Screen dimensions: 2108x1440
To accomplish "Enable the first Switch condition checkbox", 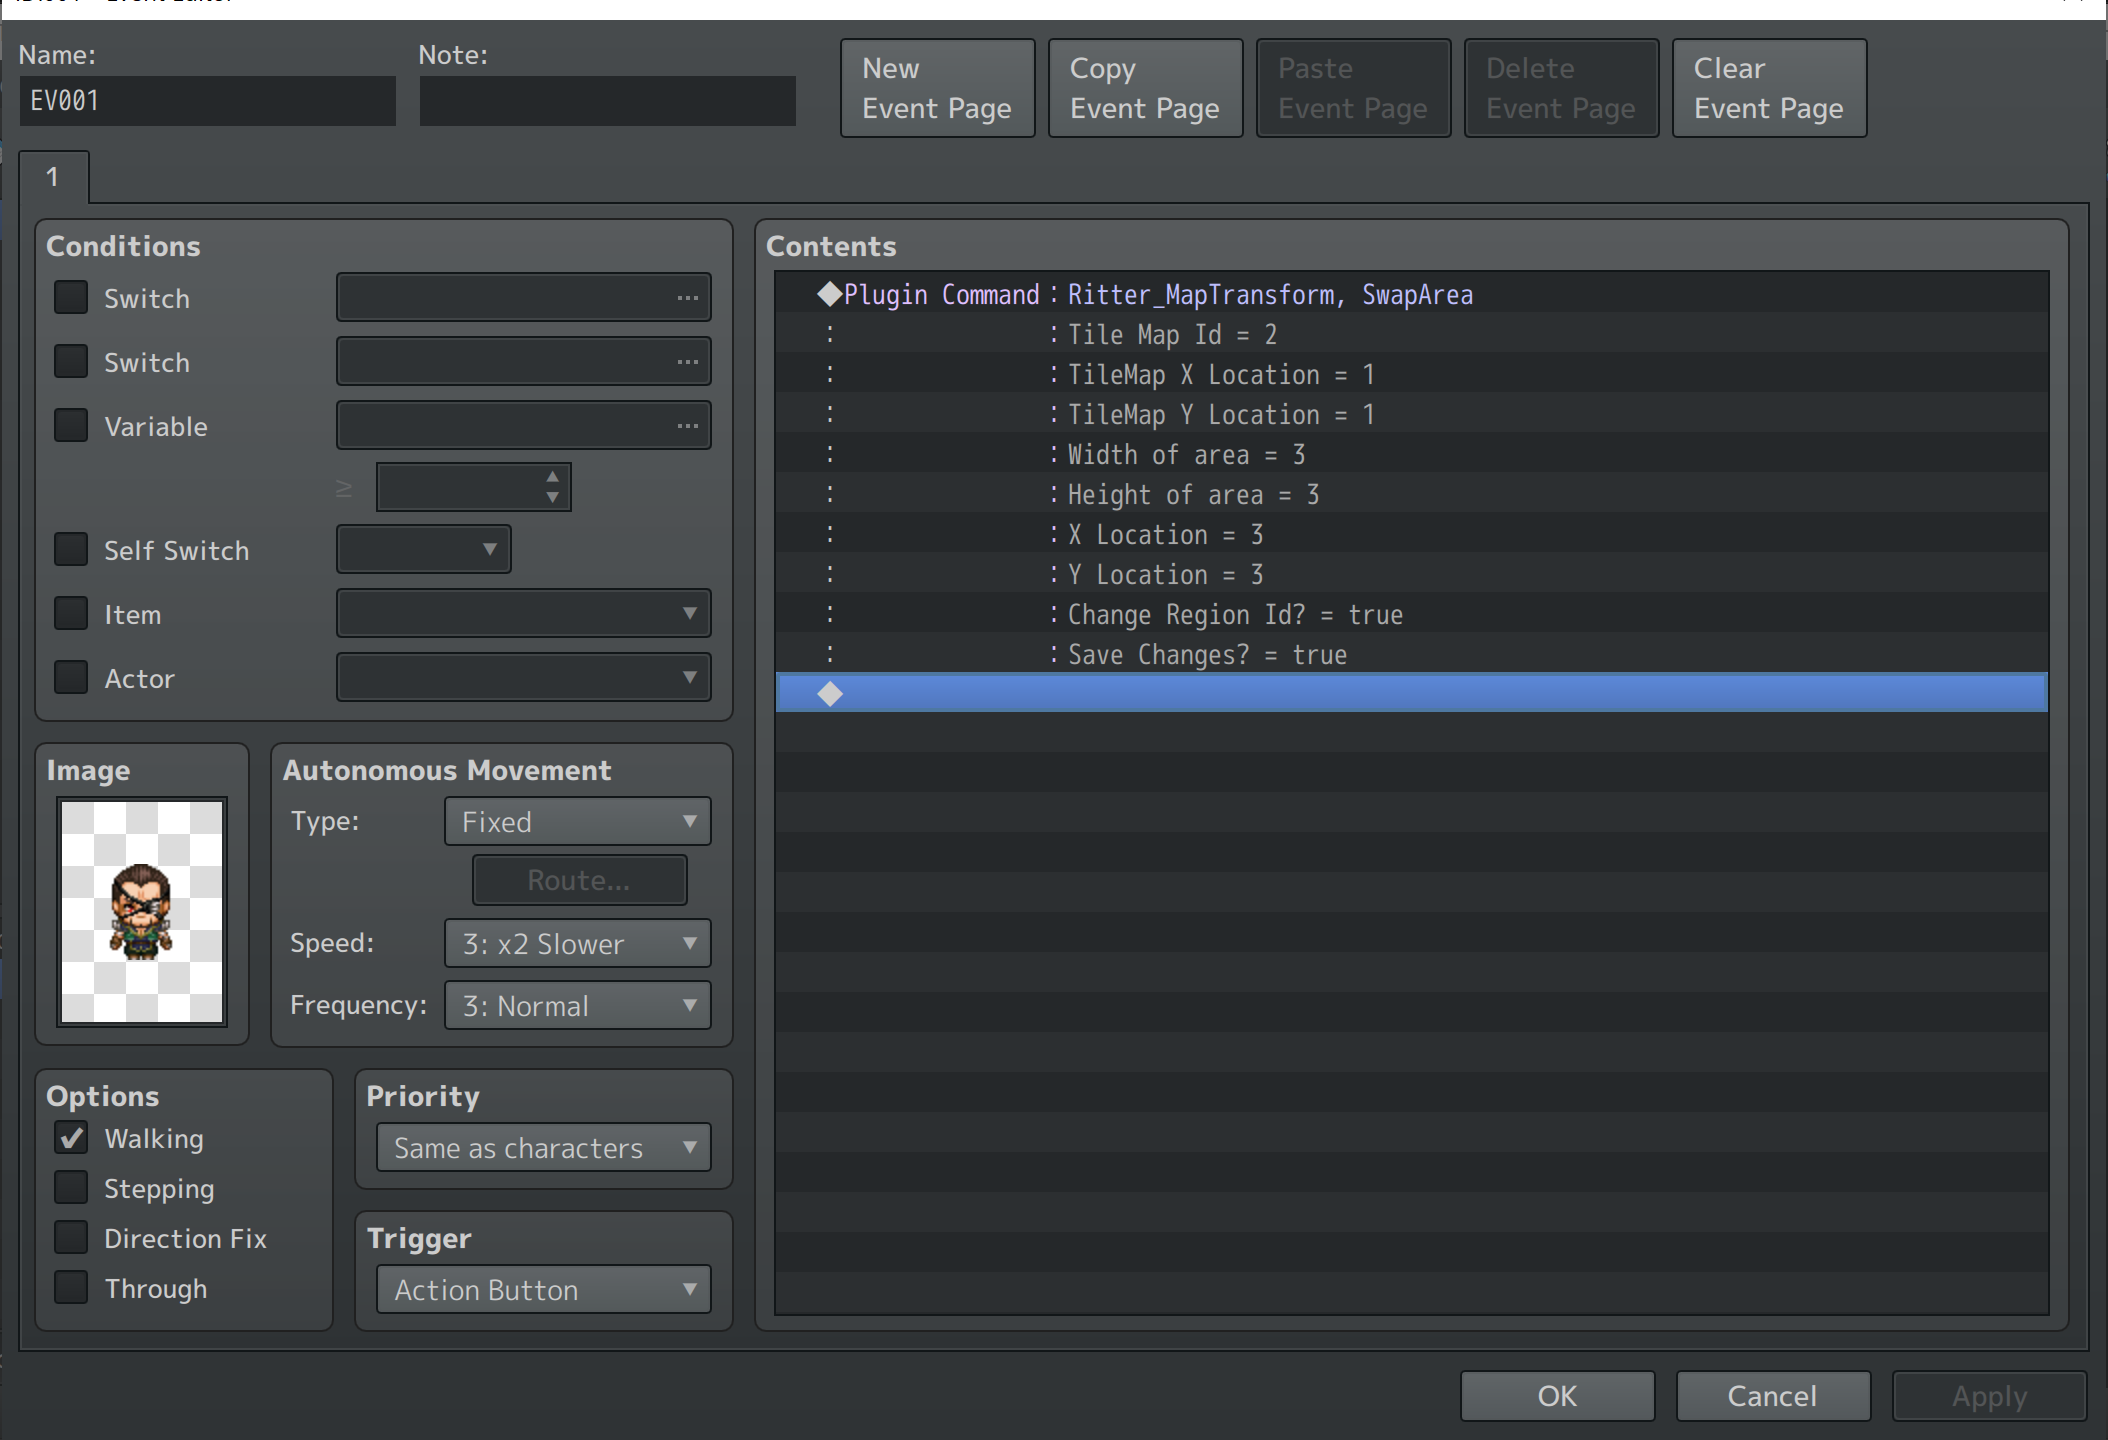I will tap(71, 298).
